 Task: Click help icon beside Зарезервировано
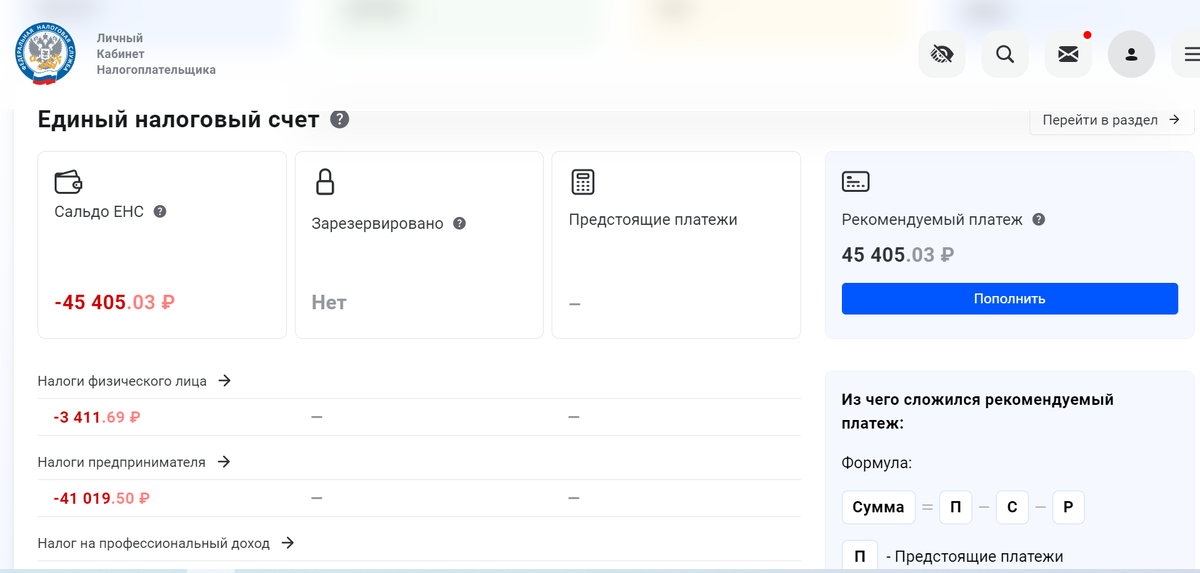[x=459, y=223]
